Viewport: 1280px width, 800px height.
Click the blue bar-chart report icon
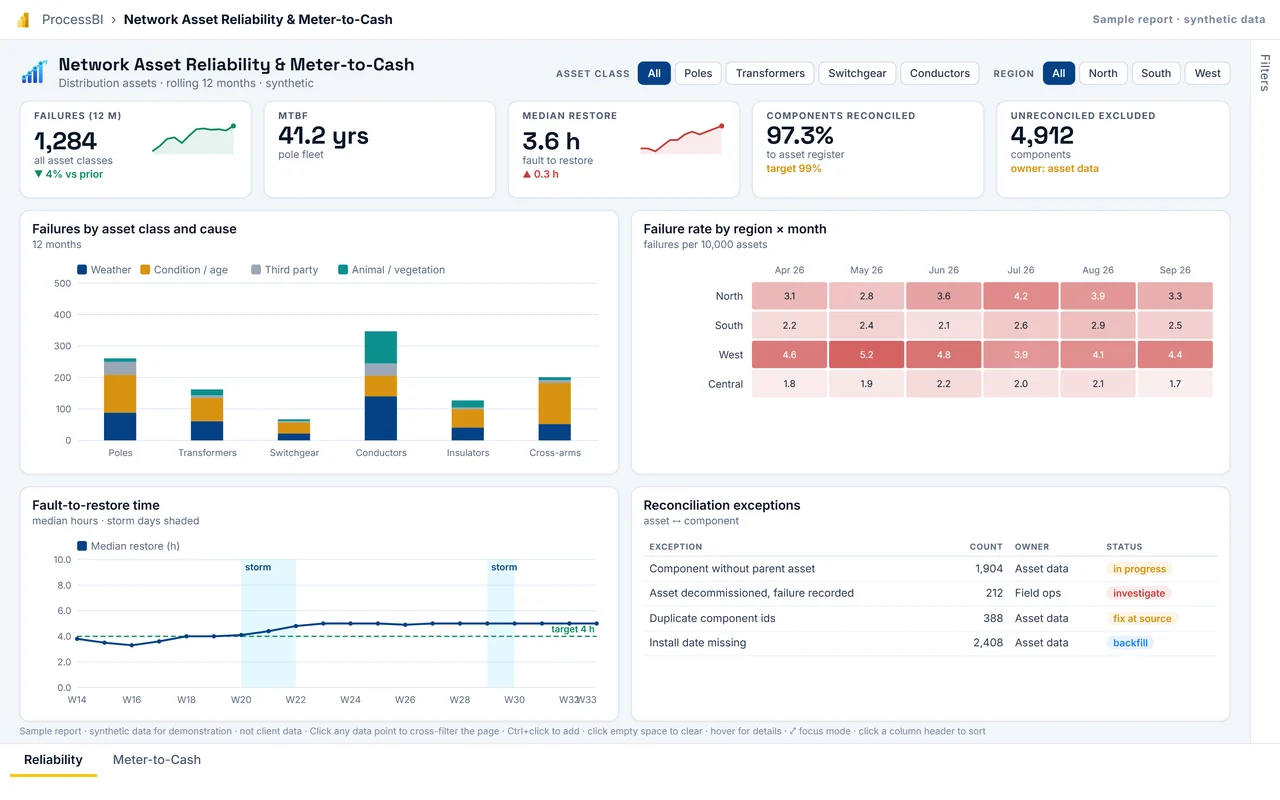click(x=34, y=72)
